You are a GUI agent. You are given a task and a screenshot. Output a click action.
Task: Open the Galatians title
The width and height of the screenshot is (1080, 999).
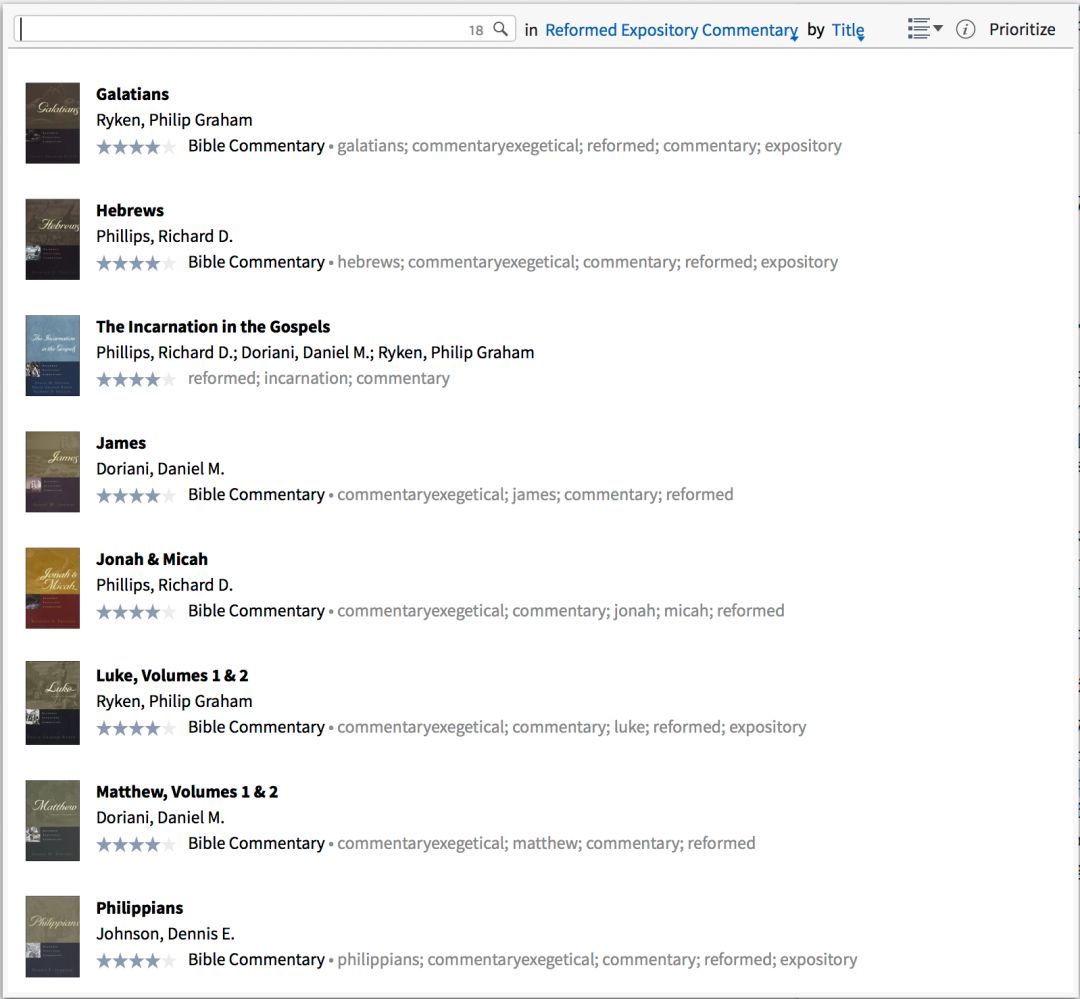click(x=132, y=94)
